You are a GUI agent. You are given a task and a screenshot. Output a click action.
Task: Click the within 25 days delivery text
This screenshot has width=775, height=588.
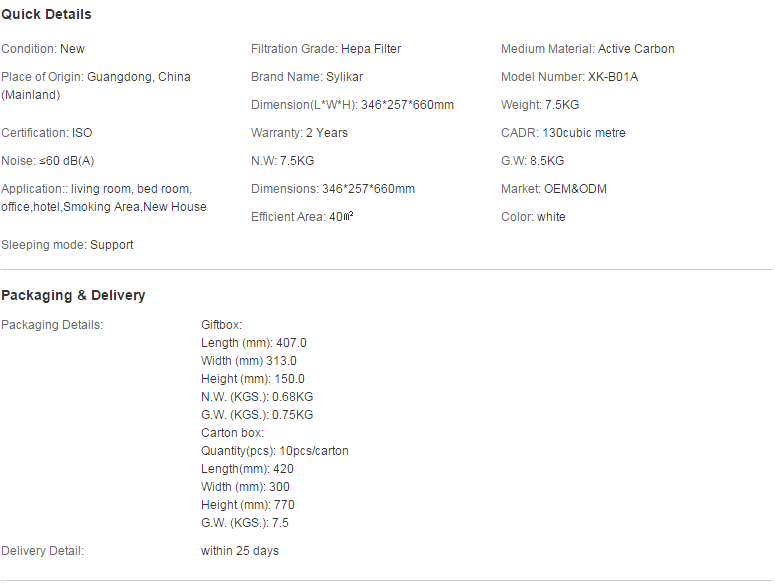[240, 551]
